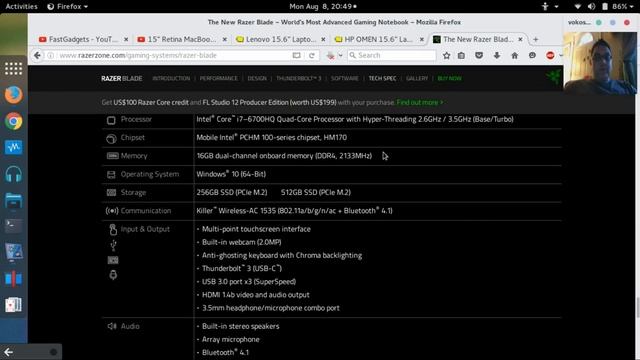Click the green Buy Now link
Image resolution: width=640 pixels, height=360 pixels.
tap(449, 78)
